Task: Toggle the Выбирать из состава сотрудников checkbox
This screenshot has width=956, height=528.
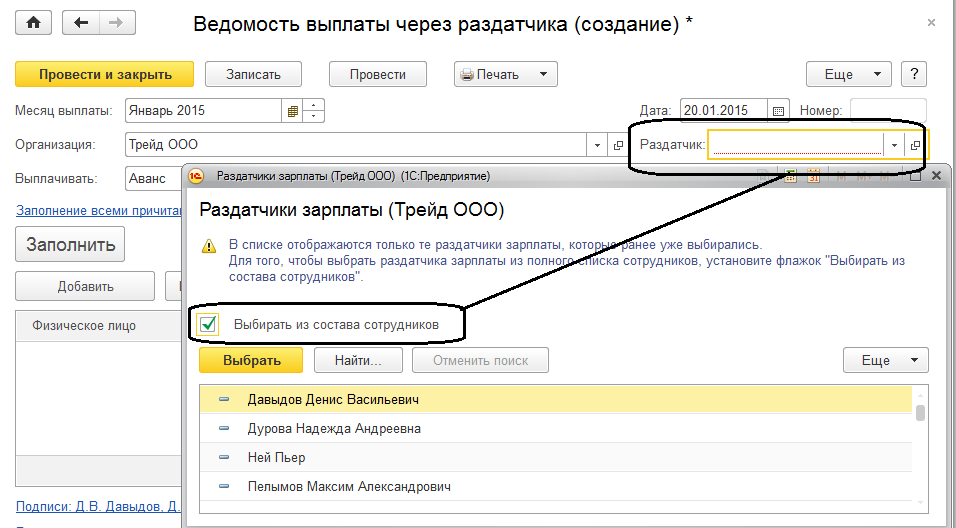Action: 209,324
